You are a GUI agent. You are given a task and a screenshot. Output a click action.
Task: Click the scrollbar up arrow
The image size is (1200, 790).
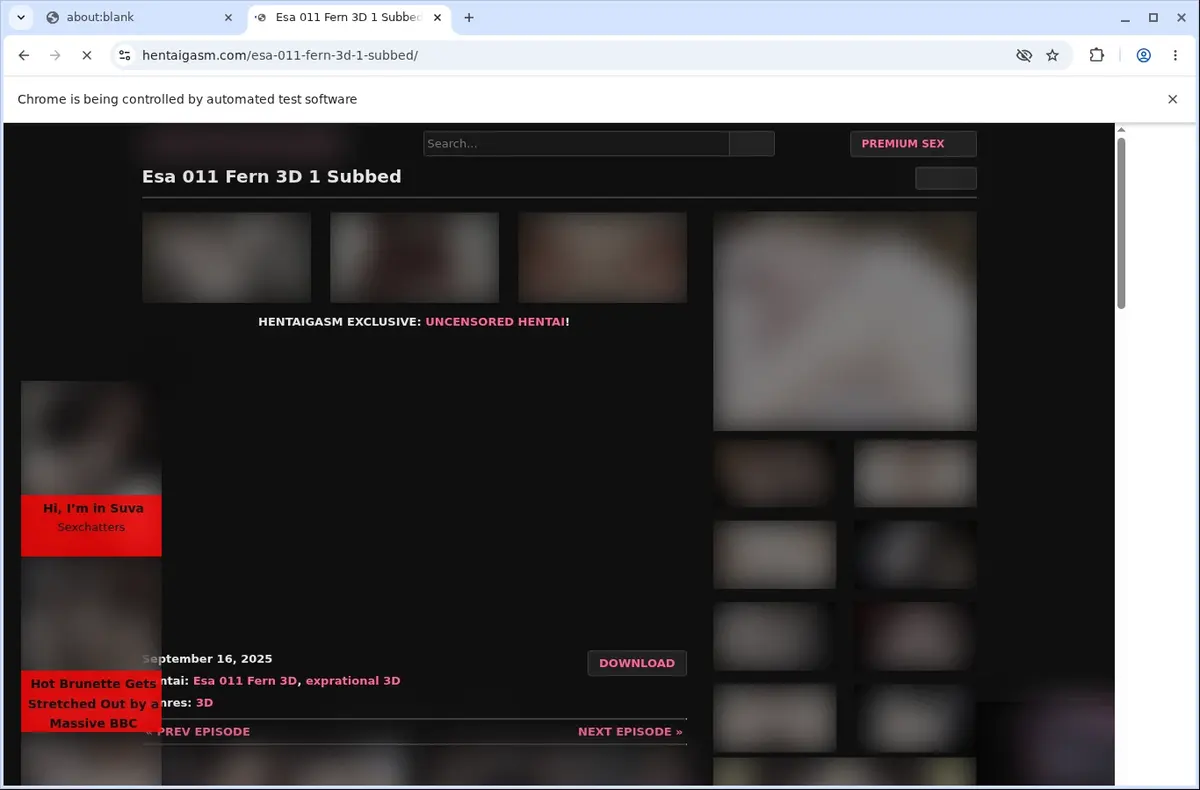1121,130
